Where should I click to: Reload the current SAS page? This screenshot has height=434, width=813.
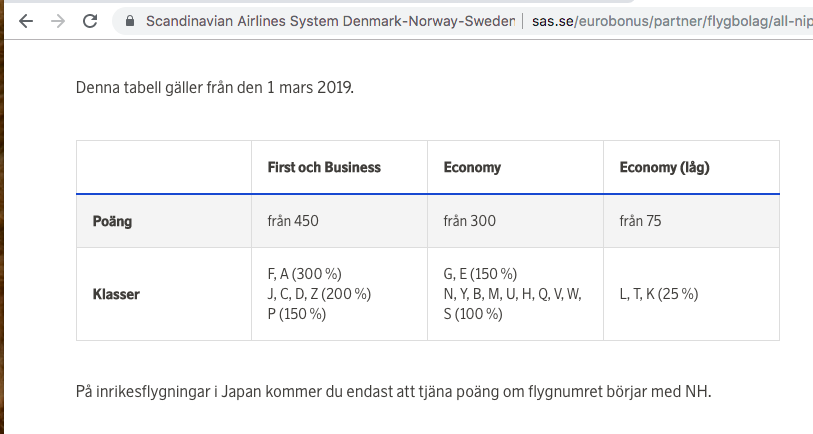click(x=90, y=20)
